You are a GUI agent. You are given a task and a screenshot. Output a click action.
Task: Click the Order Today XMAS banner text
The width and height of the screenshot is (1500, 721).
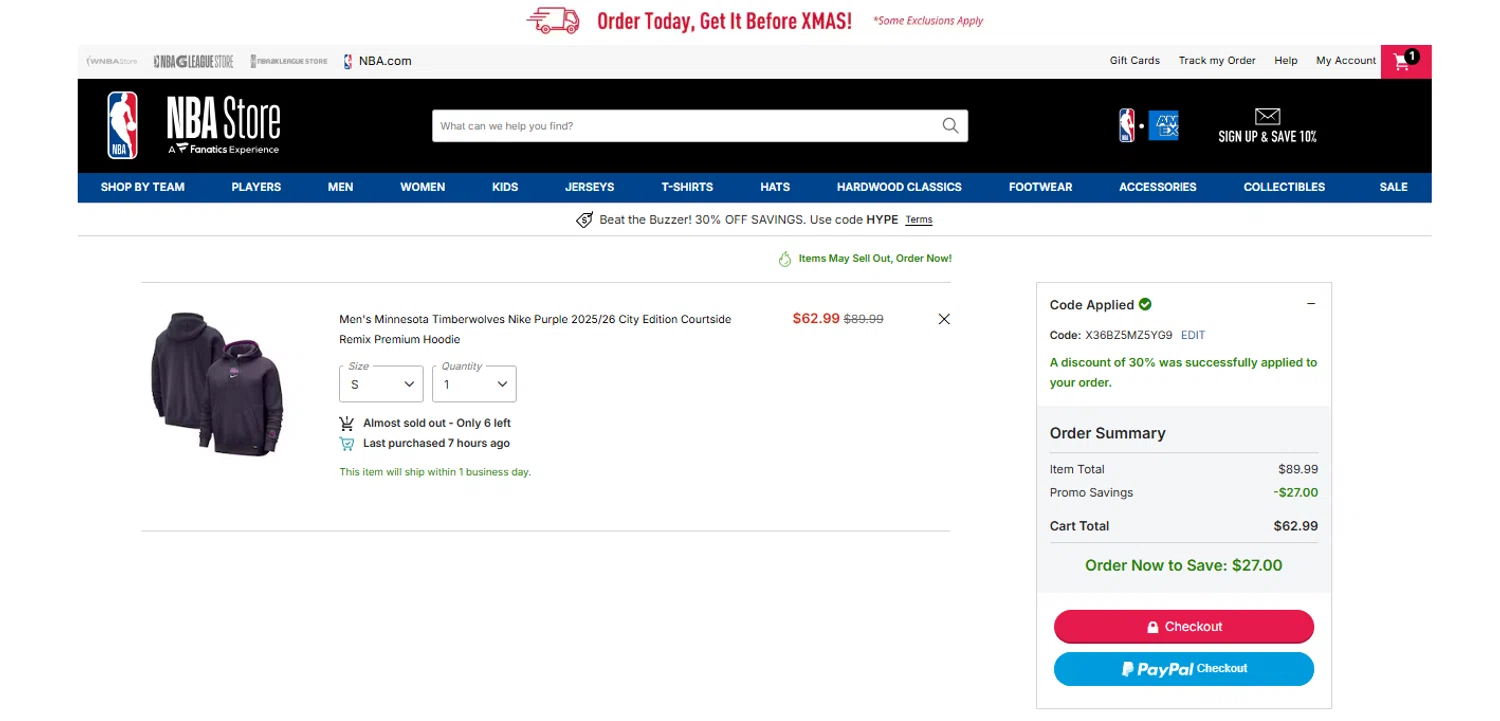724,21
